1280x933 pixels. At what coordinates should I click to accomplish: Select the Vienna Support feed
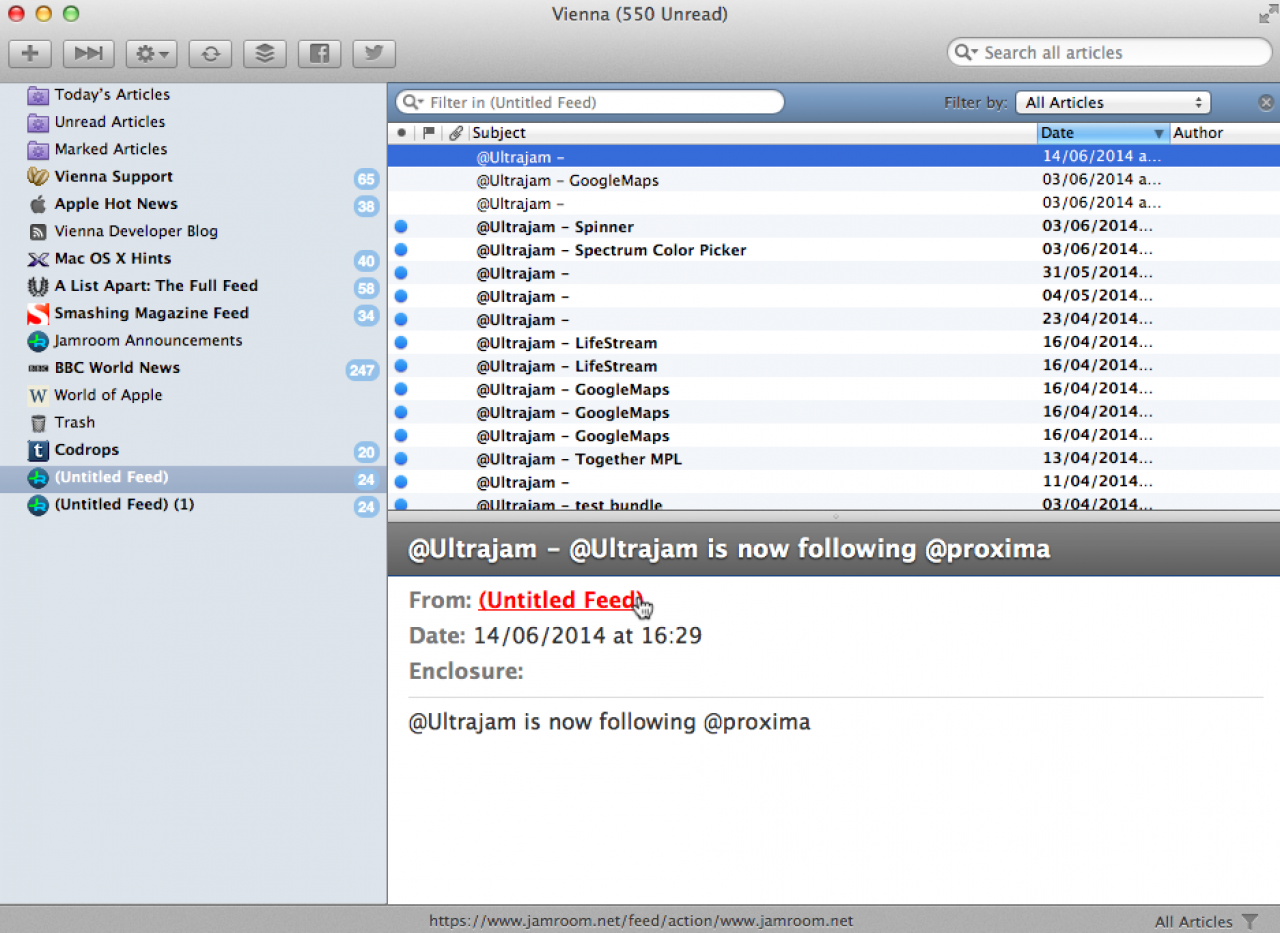coord(114,177)
